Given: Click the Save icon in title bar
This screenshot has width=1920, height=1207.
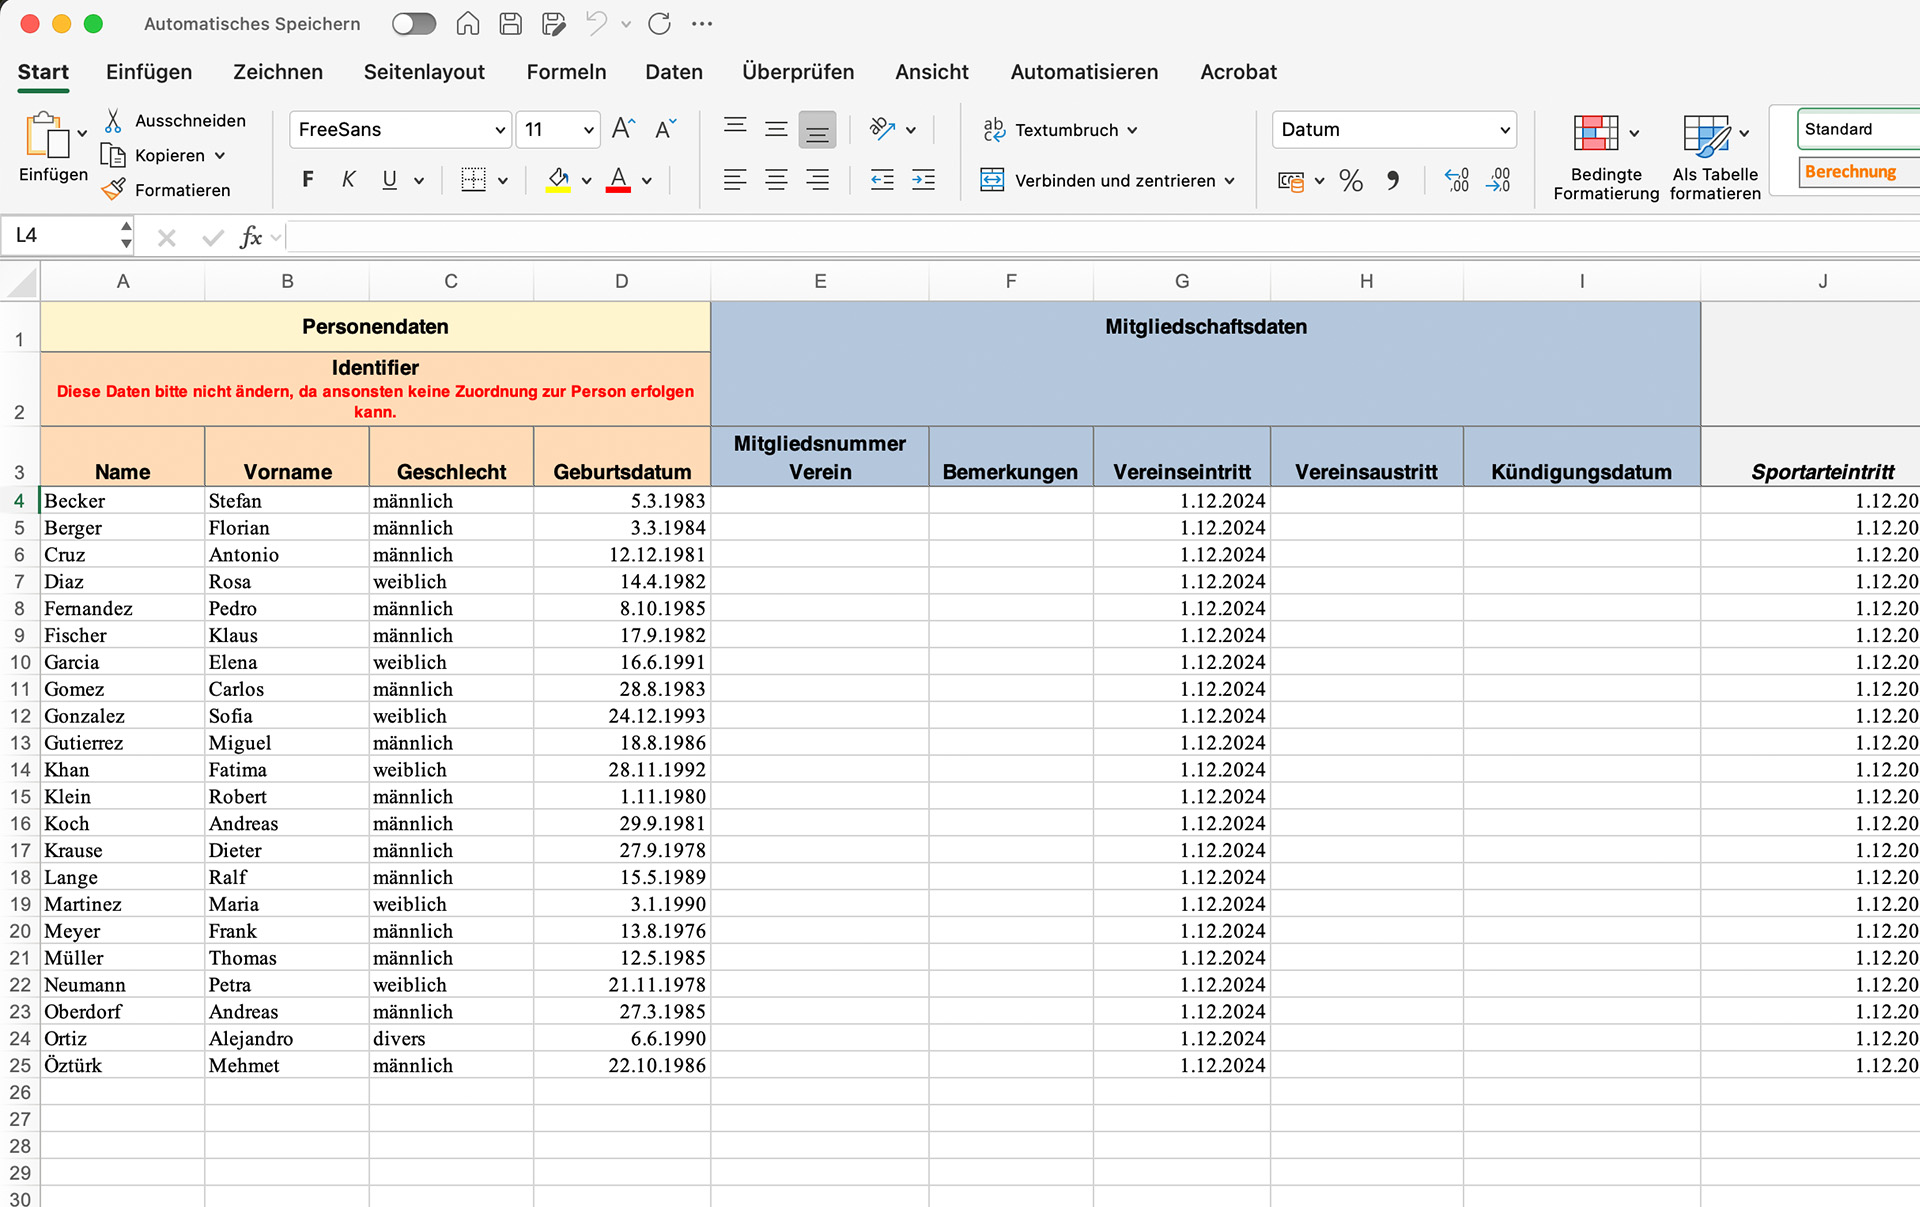Looking at the screenshot, I should coord(511,24).
